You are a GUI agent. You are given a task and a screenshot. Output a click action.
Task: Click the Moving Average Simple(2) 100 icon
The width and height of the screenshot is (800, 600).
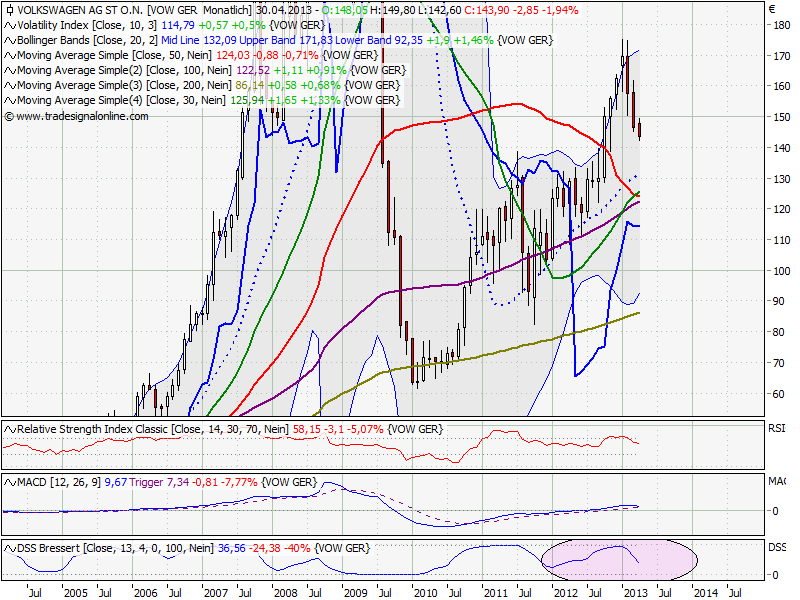pos(10,70)
